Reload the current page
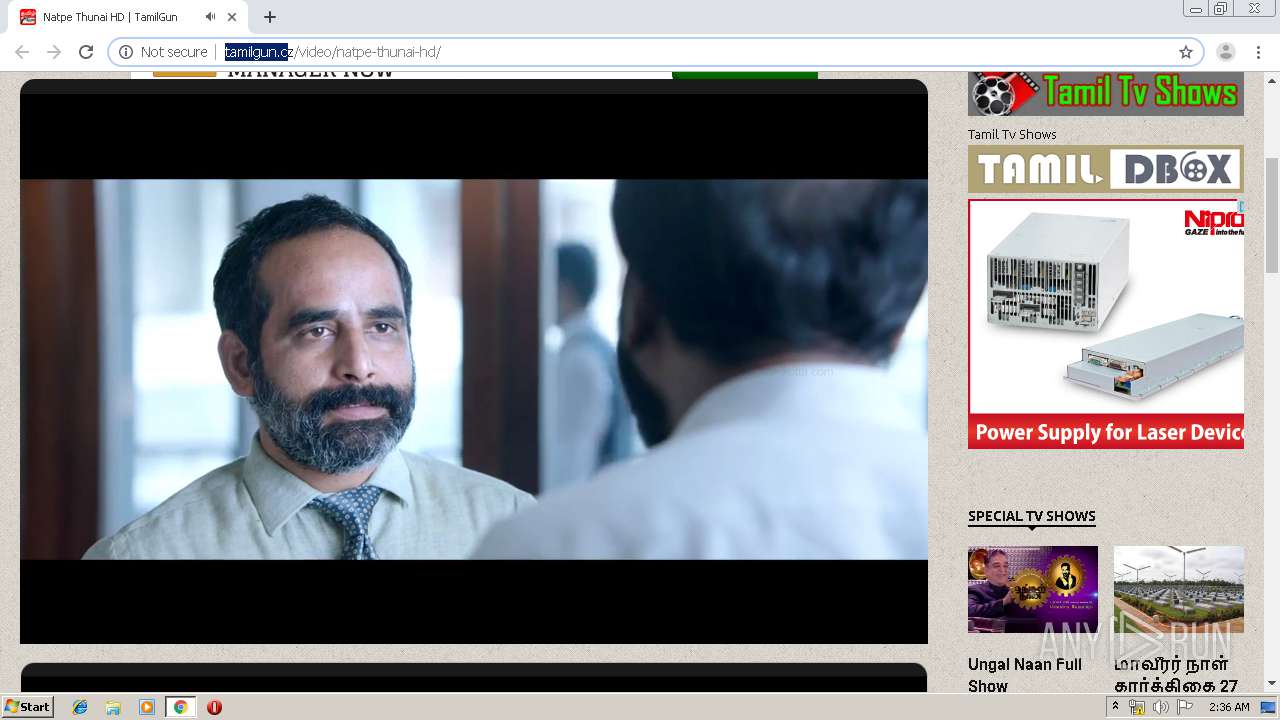 [86, 52]
